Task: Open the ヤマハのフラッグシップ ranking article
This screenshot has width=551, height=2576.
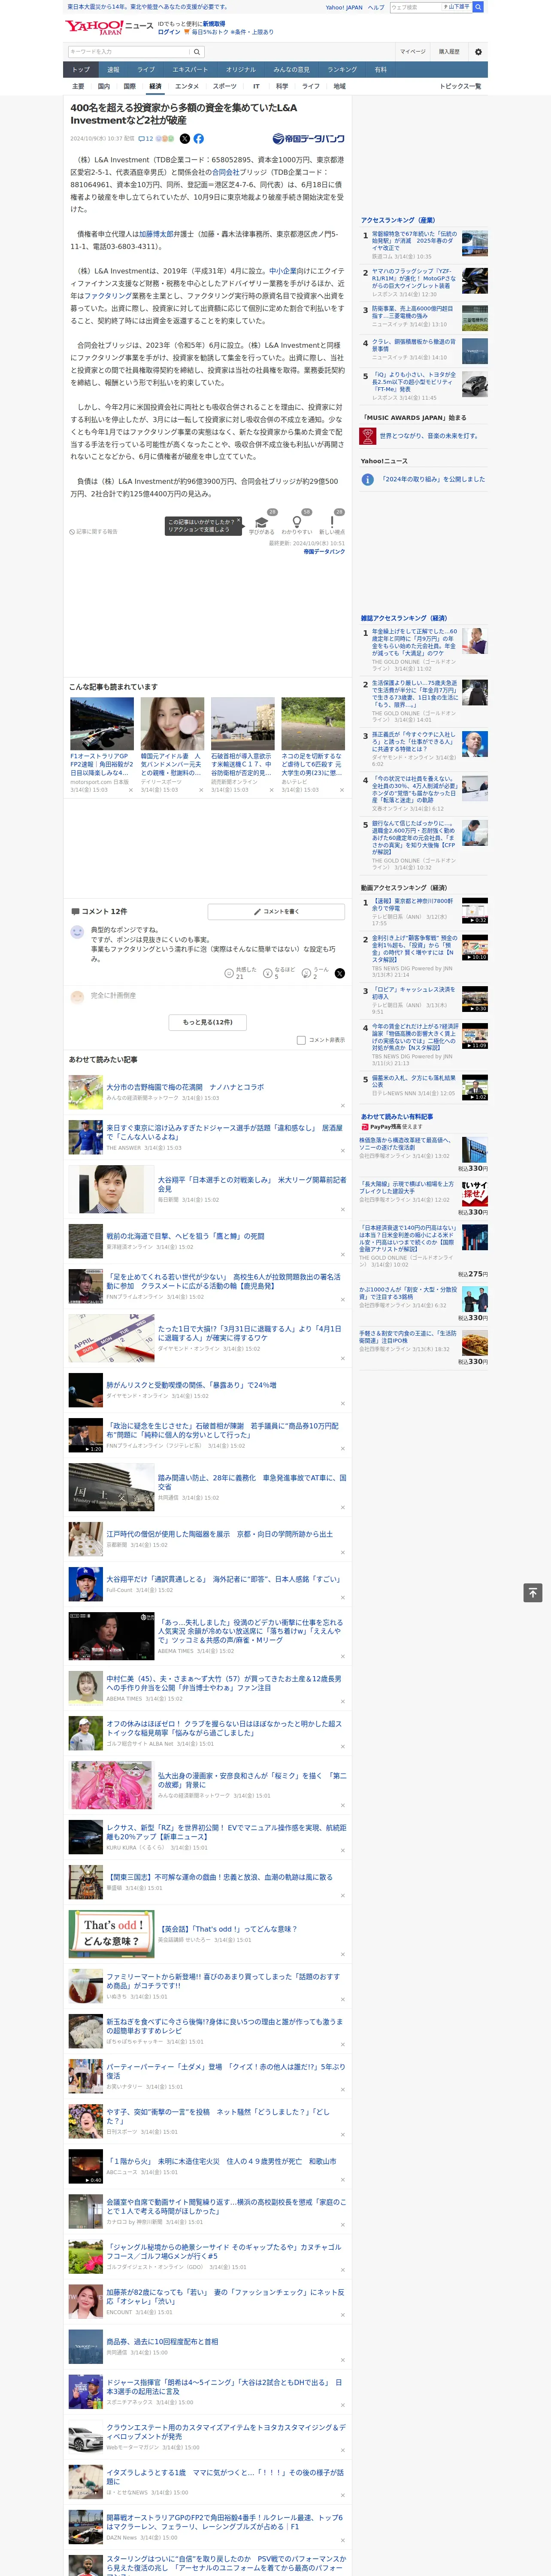Action: tap(414, 279)
